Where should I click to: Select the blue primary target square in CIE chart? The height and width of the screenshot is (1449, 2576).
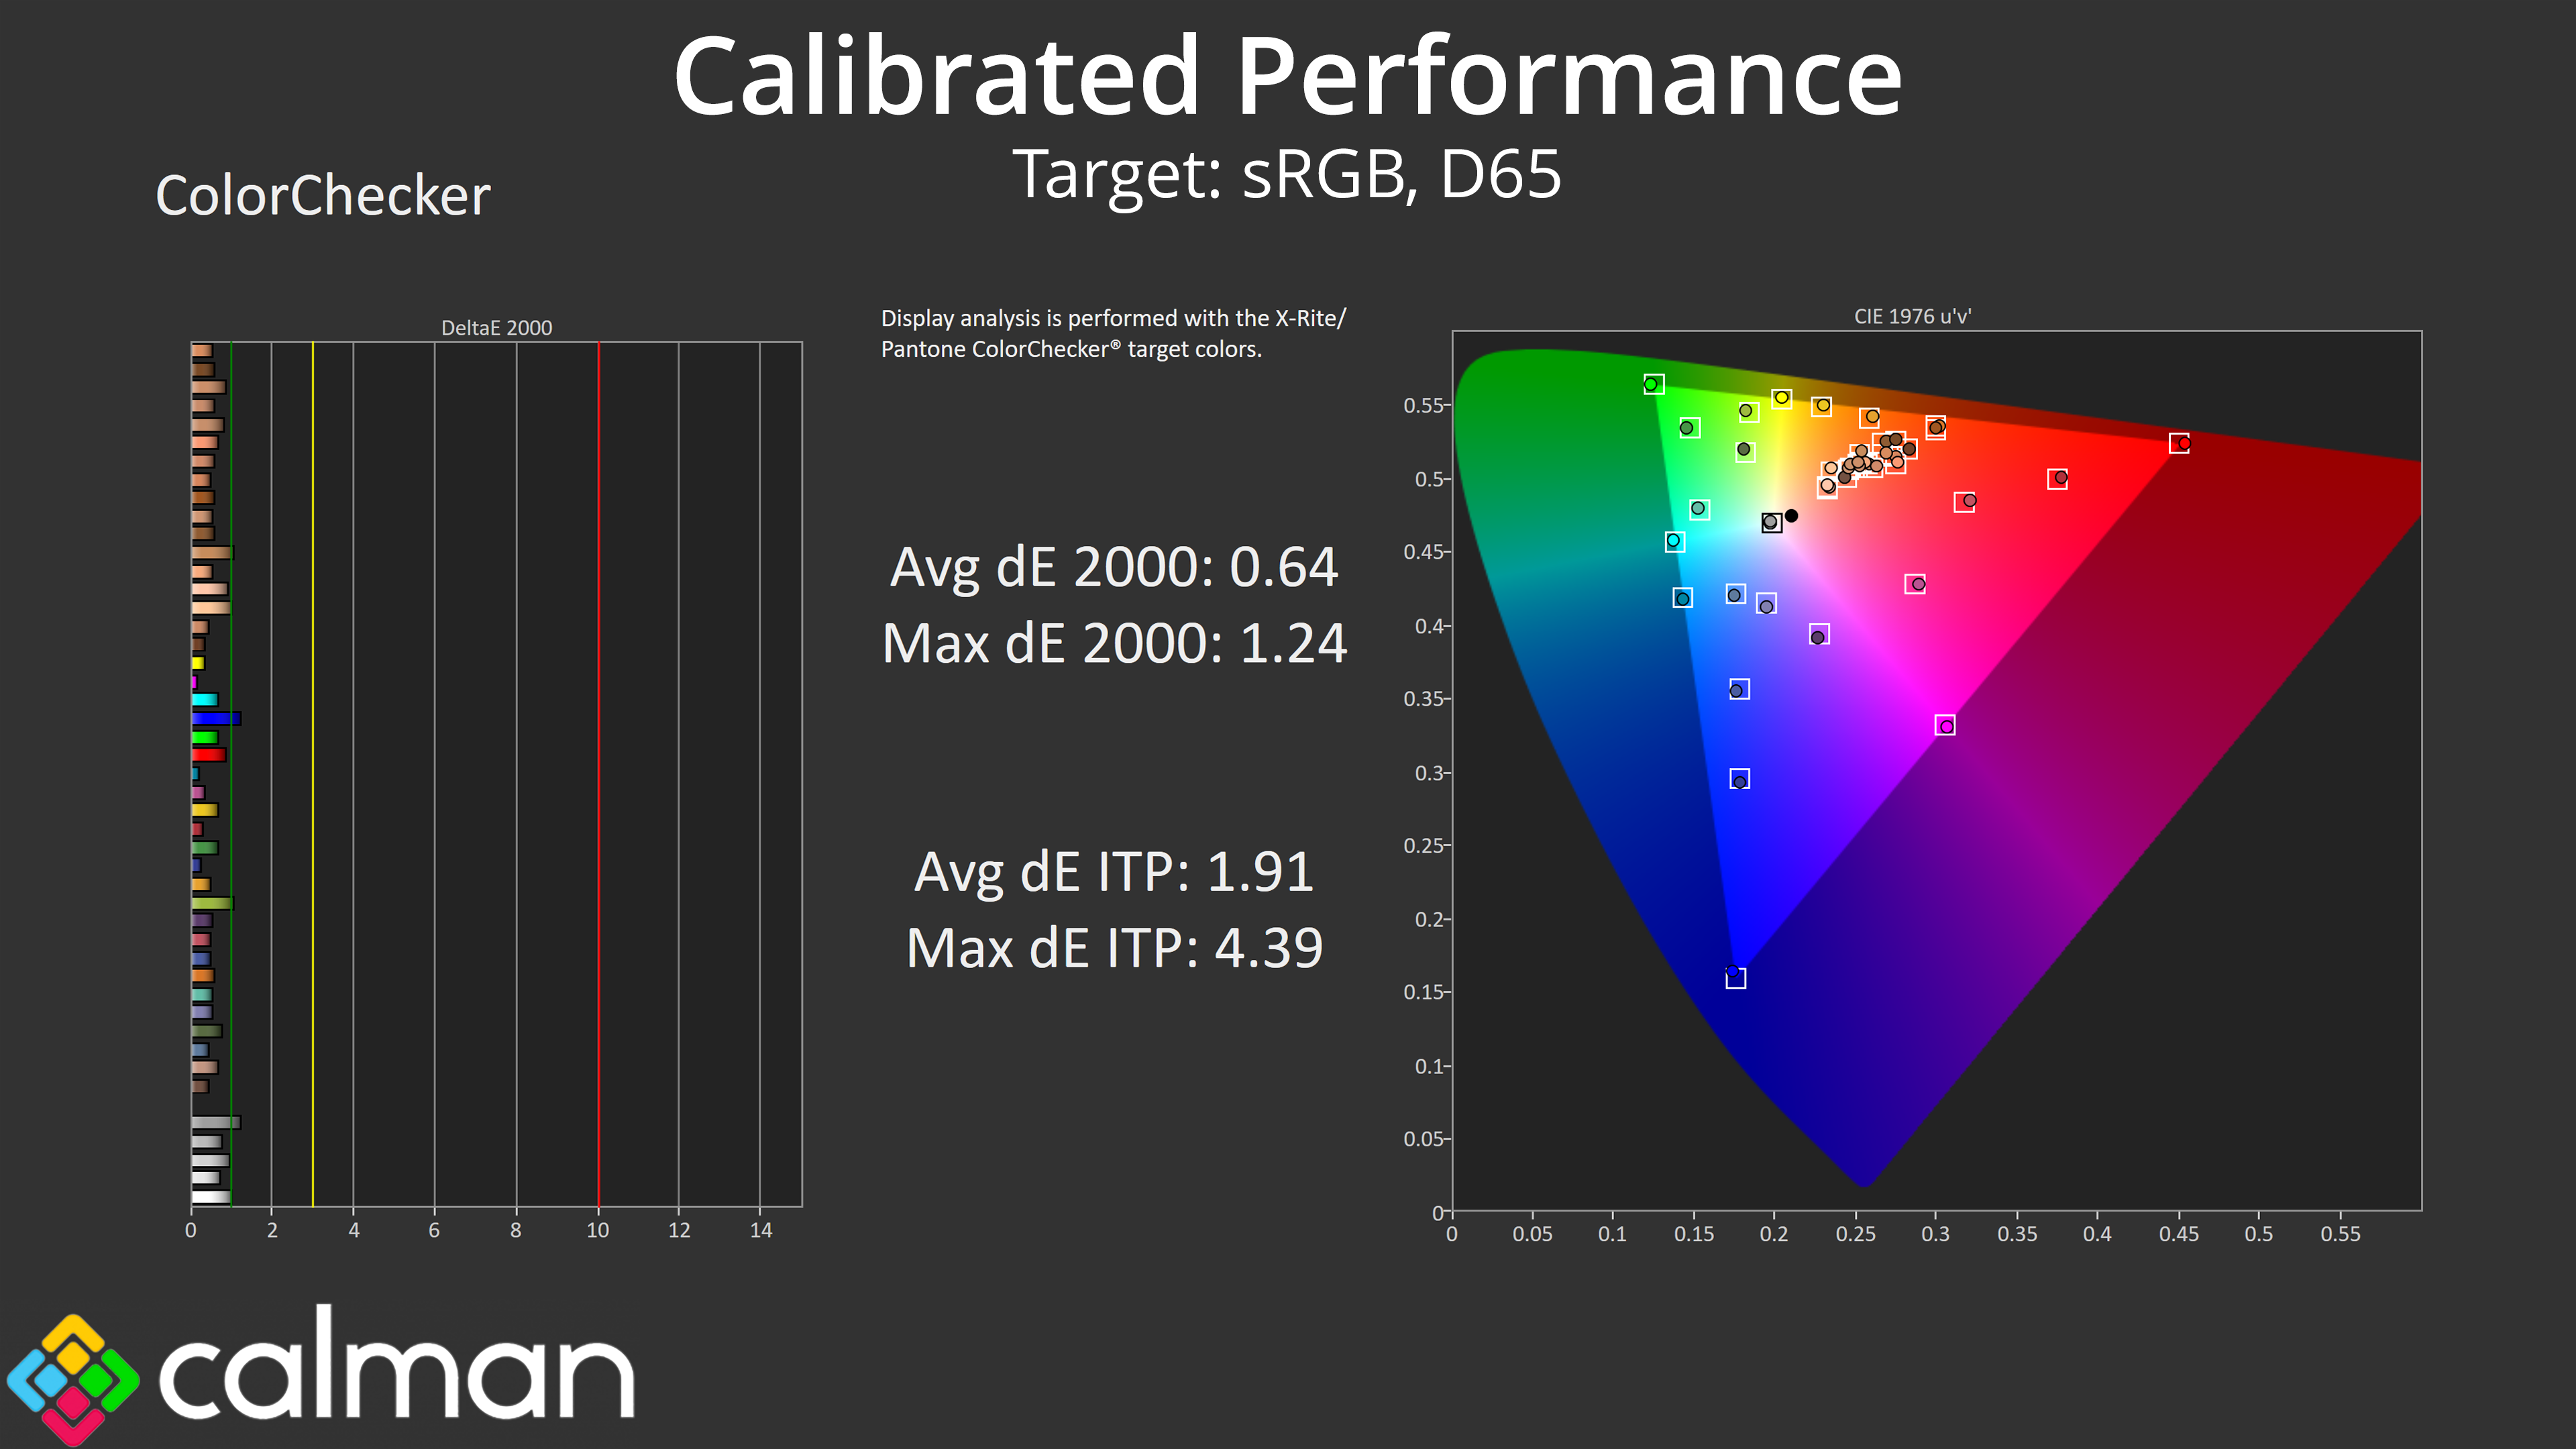point(1736,978)
